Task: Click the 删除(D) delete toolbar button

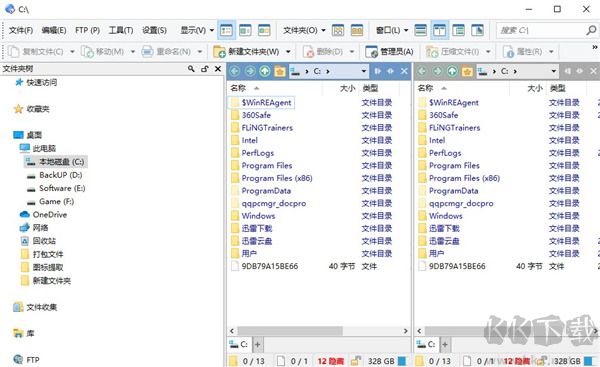Action: pyautogui.click(x=323, y=51)
